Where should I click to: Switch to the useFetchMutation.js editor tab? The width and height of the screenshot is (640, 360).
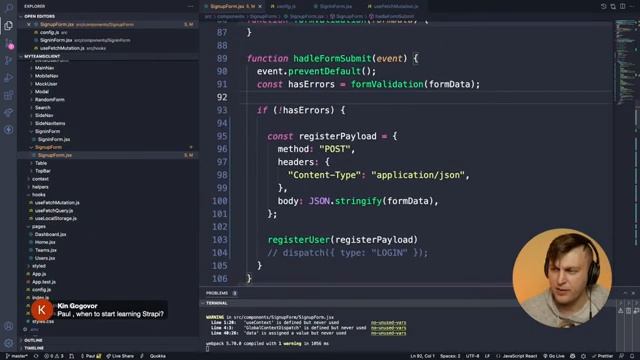pos(396,6)
